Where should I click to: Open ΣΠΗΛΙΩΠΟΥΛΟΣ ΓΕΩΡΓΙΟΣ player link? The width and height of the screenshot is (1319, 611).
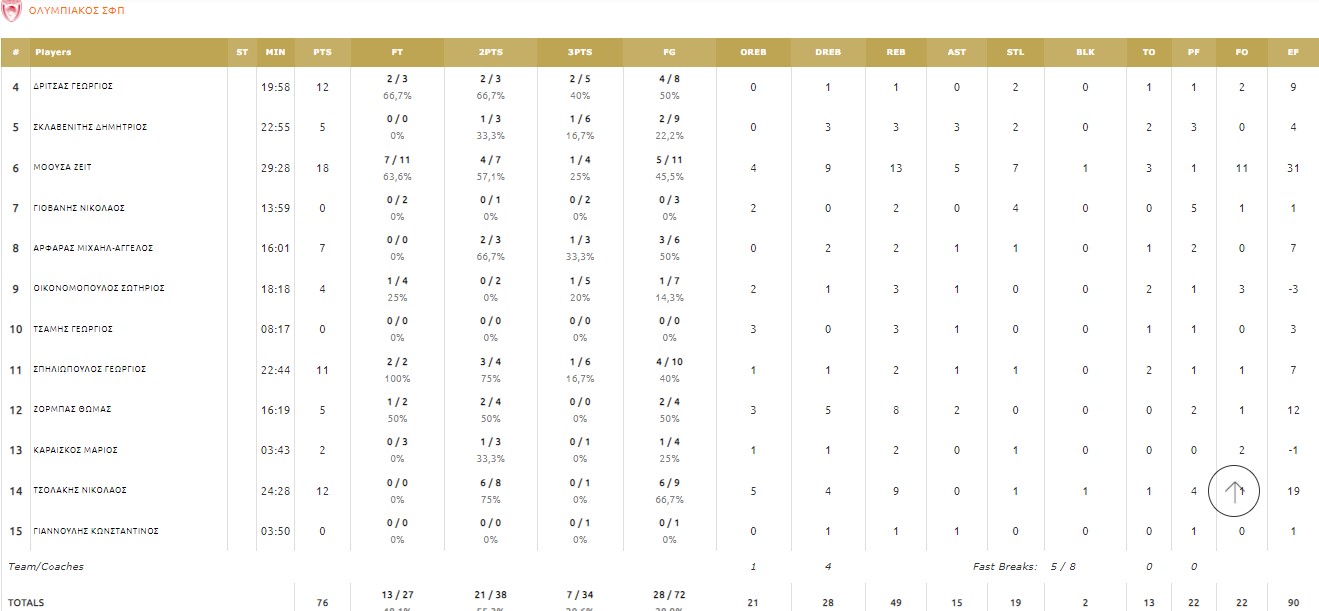[x=90, y=370]
